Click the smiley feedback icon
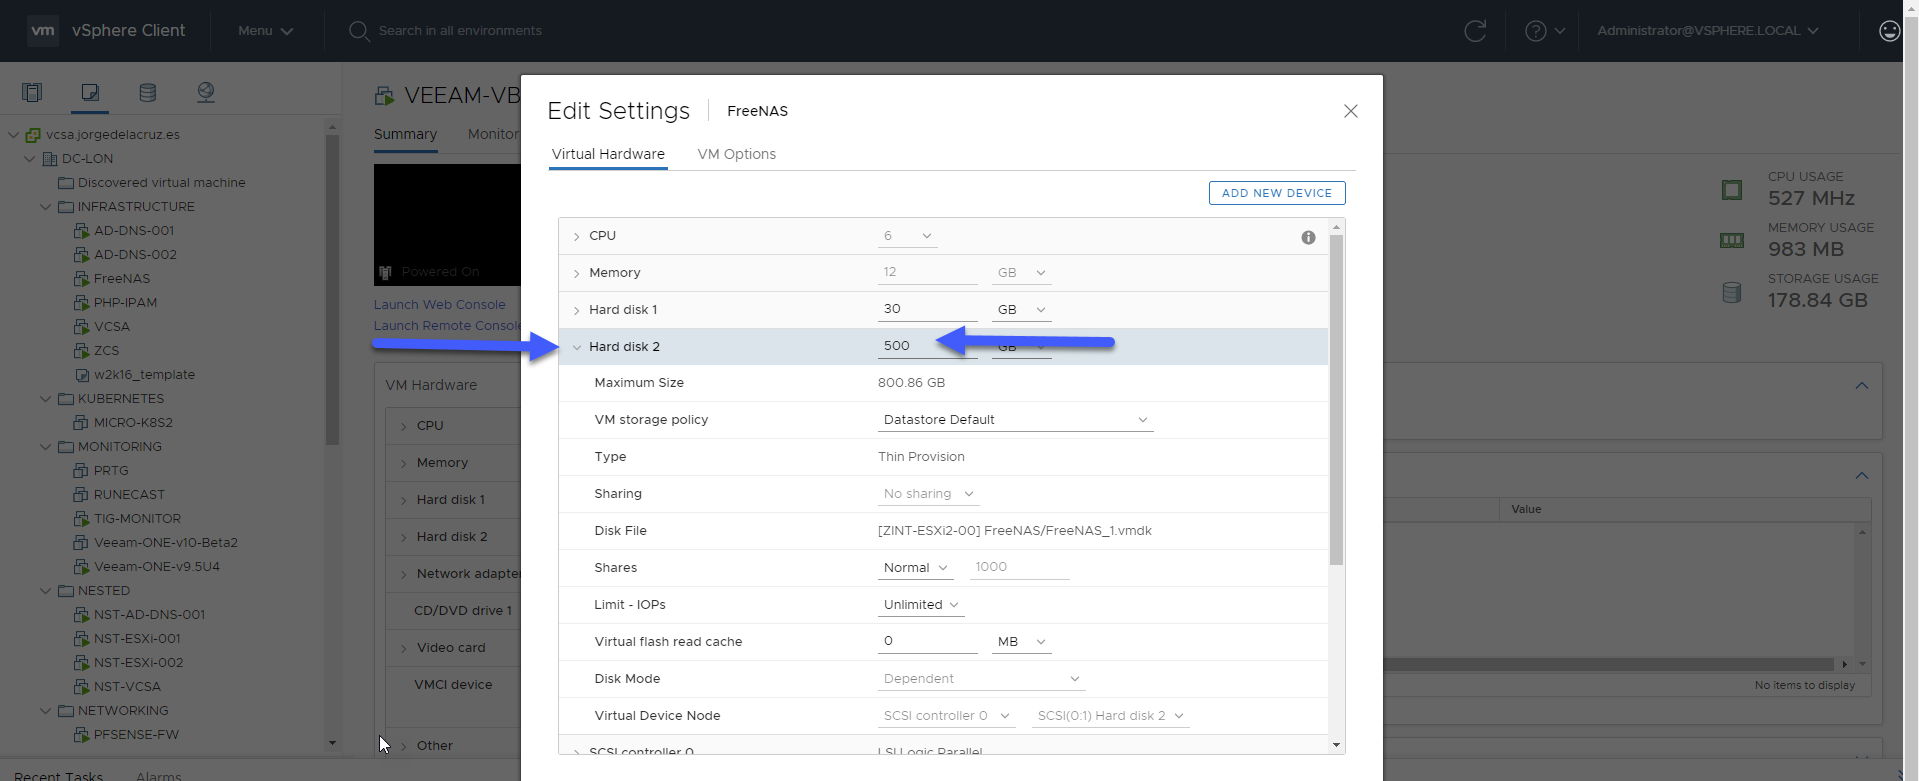Screen dimensions: 1919x781 (x=1889, y=31)
